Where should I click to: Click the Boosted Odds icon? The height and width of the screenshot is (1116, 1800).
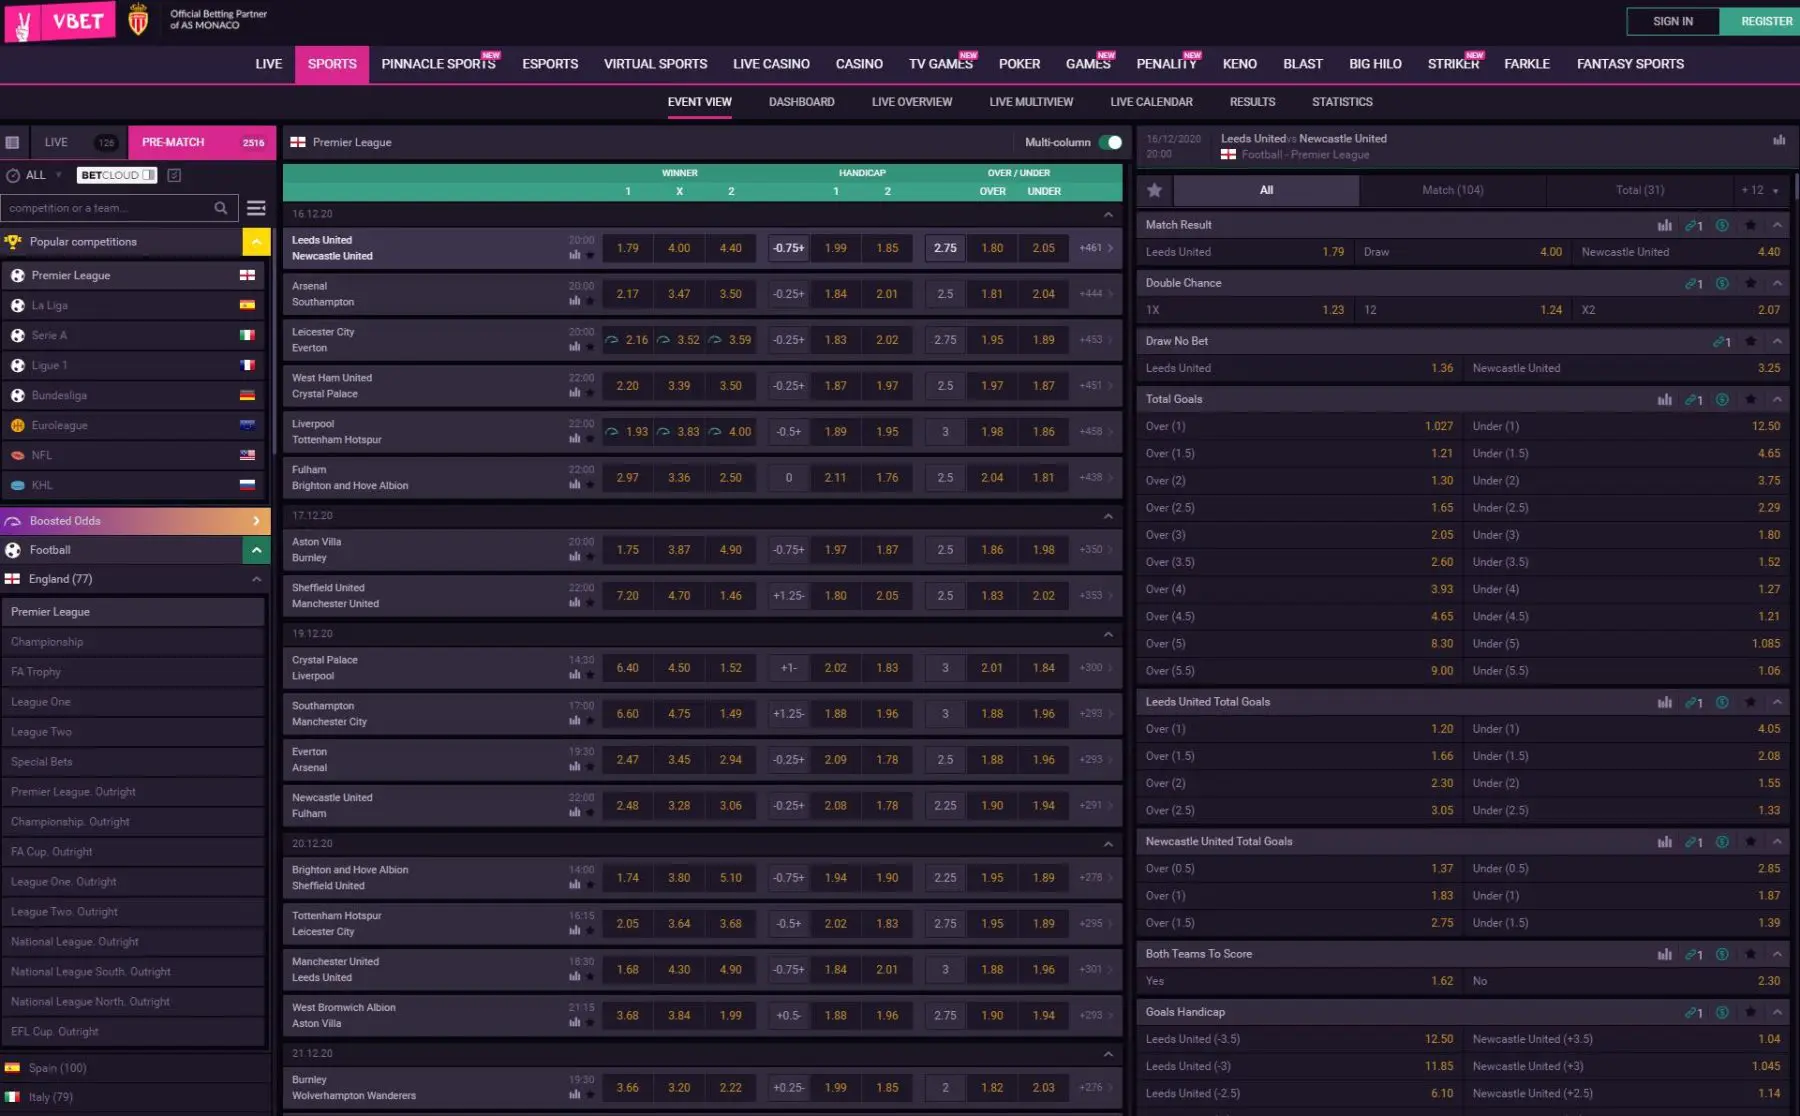click(13, 521)
